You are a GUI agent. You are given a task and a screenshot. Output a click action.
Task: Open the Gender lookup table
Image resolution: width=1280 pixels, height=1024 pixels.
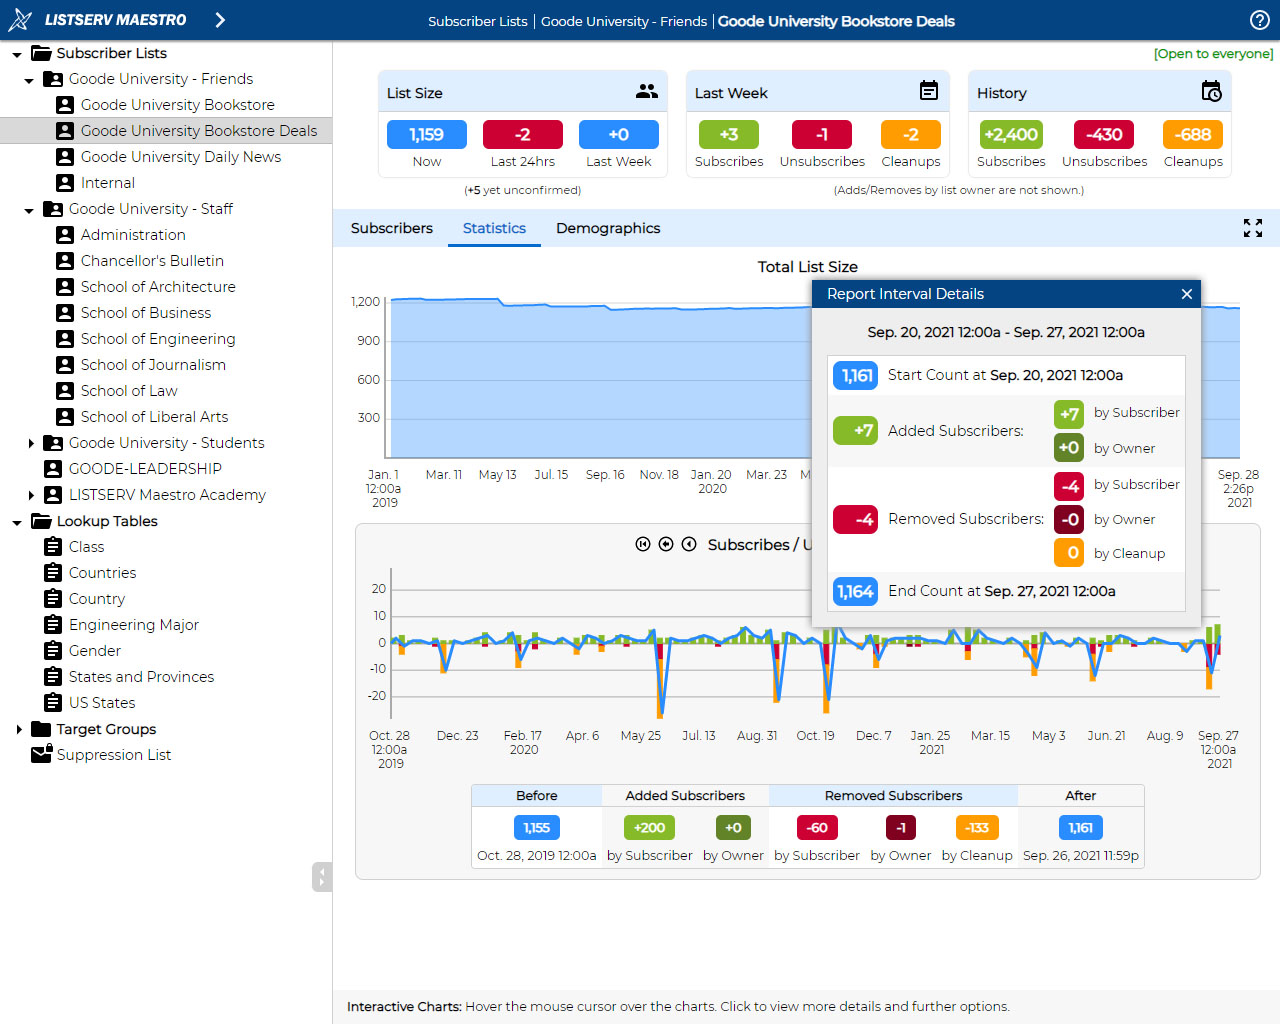click(94, 651)
